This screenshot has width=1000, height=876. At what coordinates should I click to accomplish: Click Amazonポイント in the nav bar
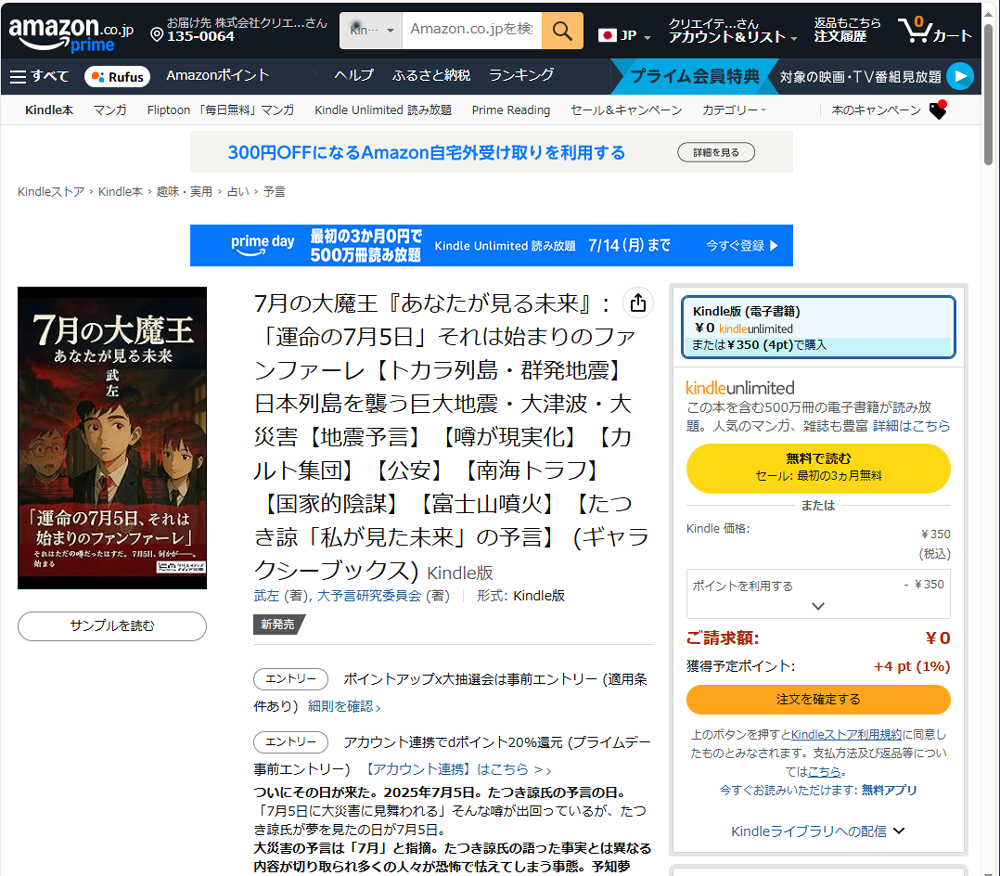217,75
